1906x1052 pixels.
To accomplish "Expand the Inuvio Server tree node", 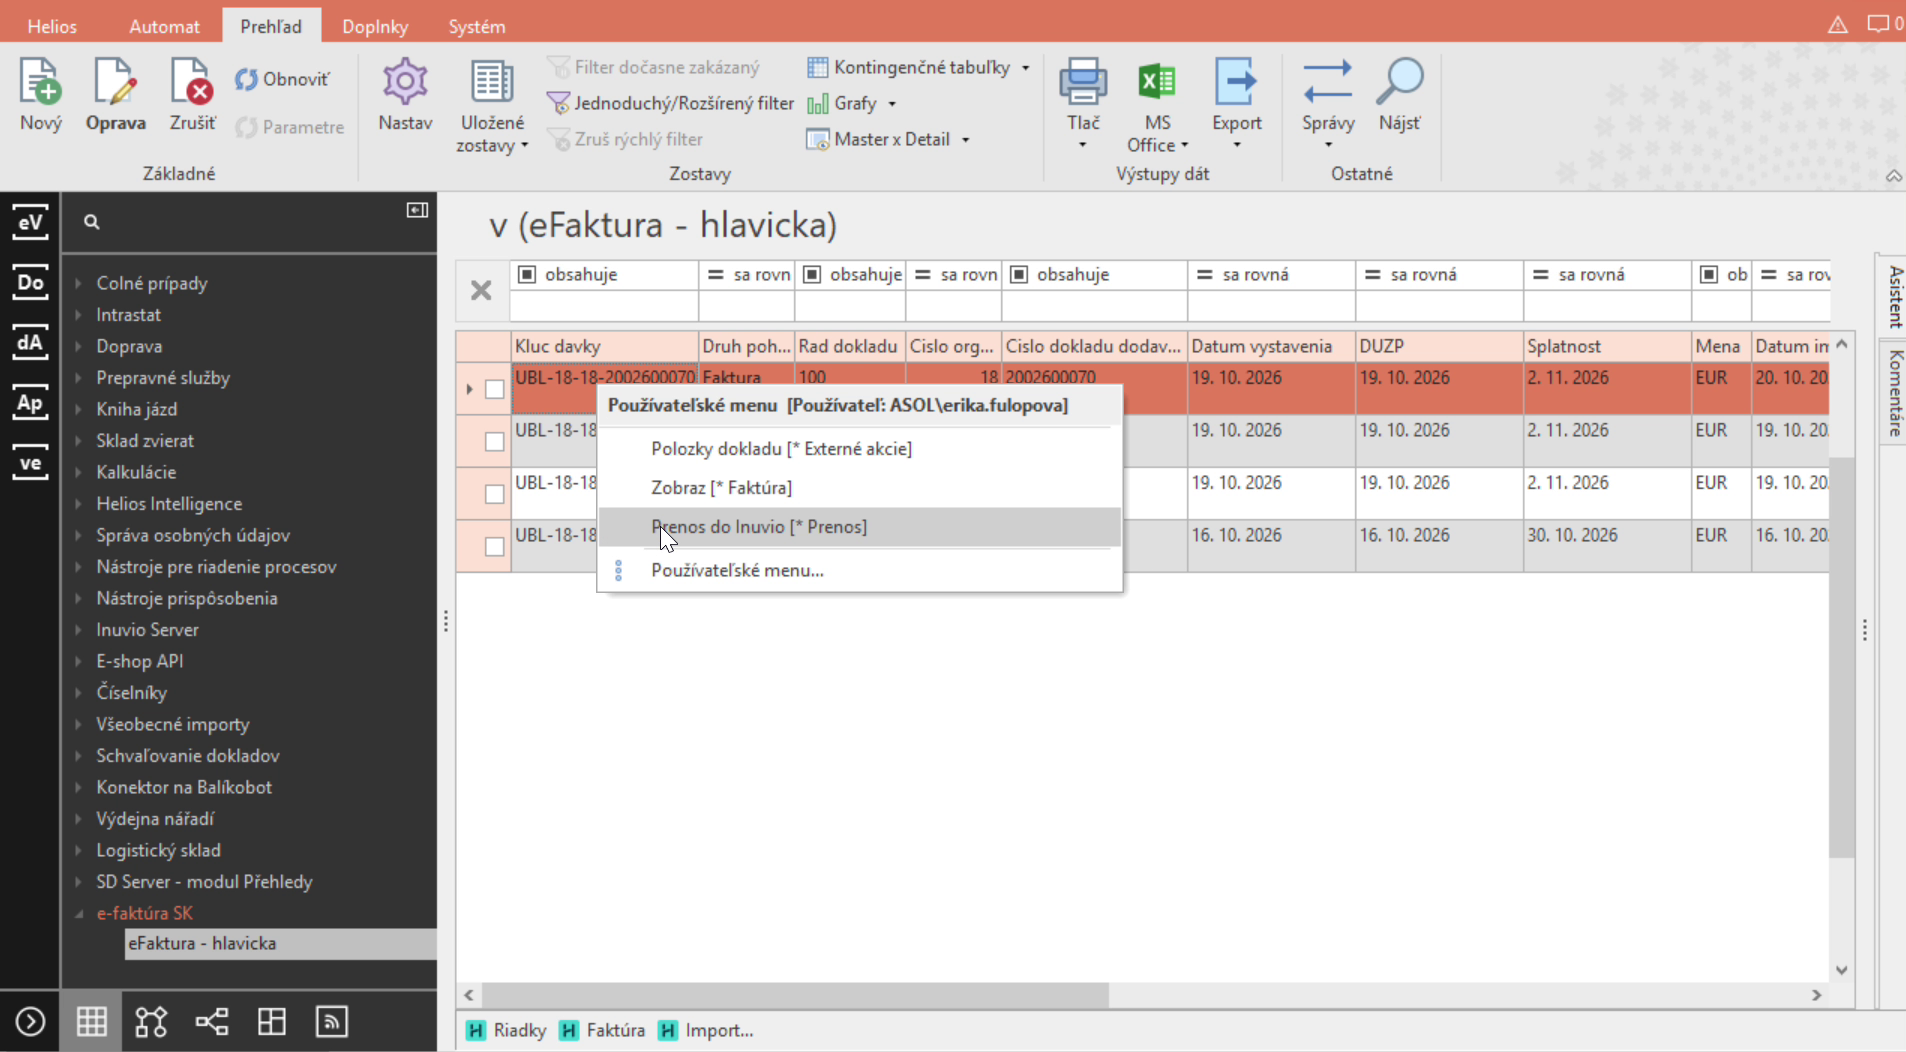I will click(79, 630).
